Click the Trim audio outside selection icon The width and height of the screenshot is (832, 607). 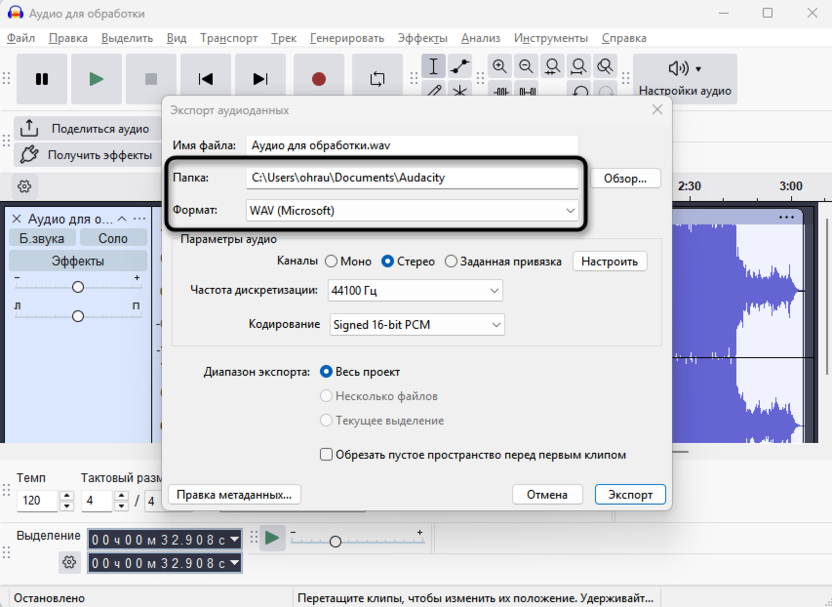[x=501, y=91]
